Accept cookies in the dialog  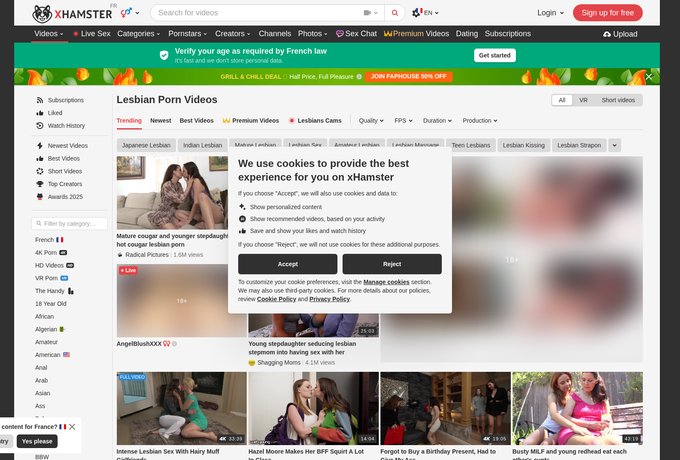click(288, 264)
